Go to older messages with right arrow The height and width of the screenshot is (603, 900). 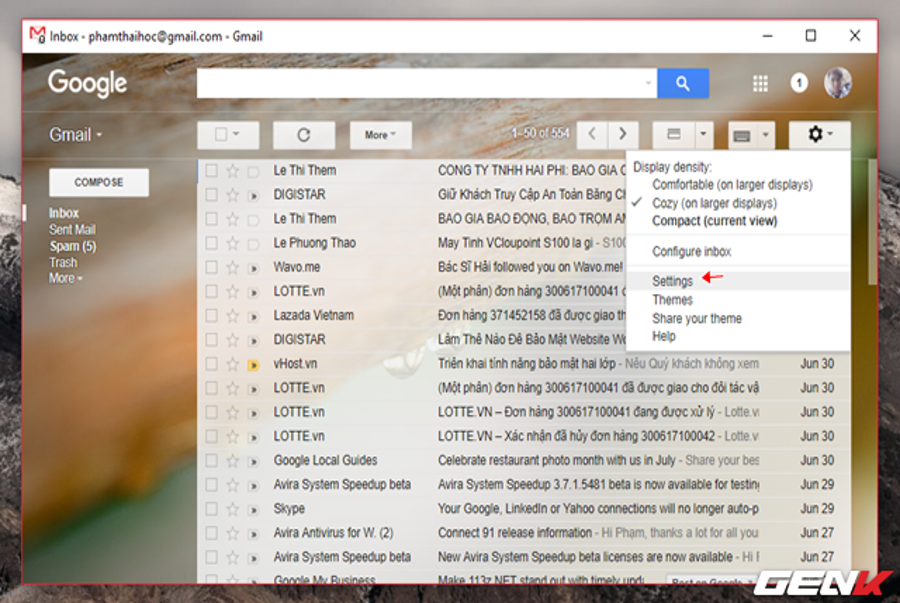click(623, 135)
